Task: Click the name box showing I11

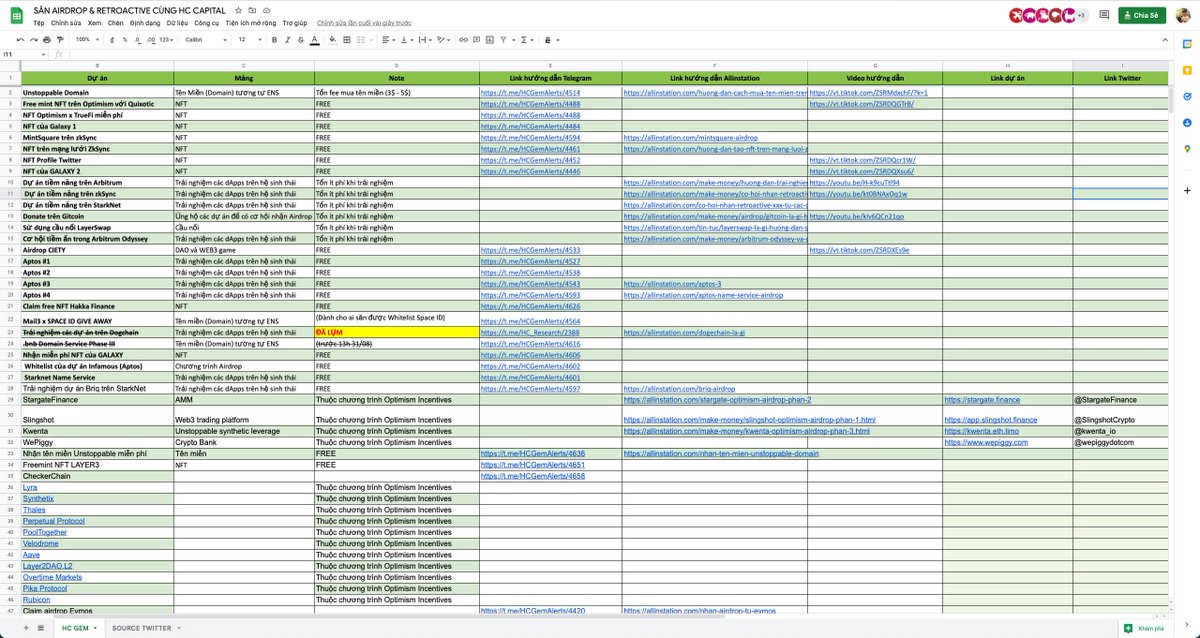Action: [x=20, y=54]
